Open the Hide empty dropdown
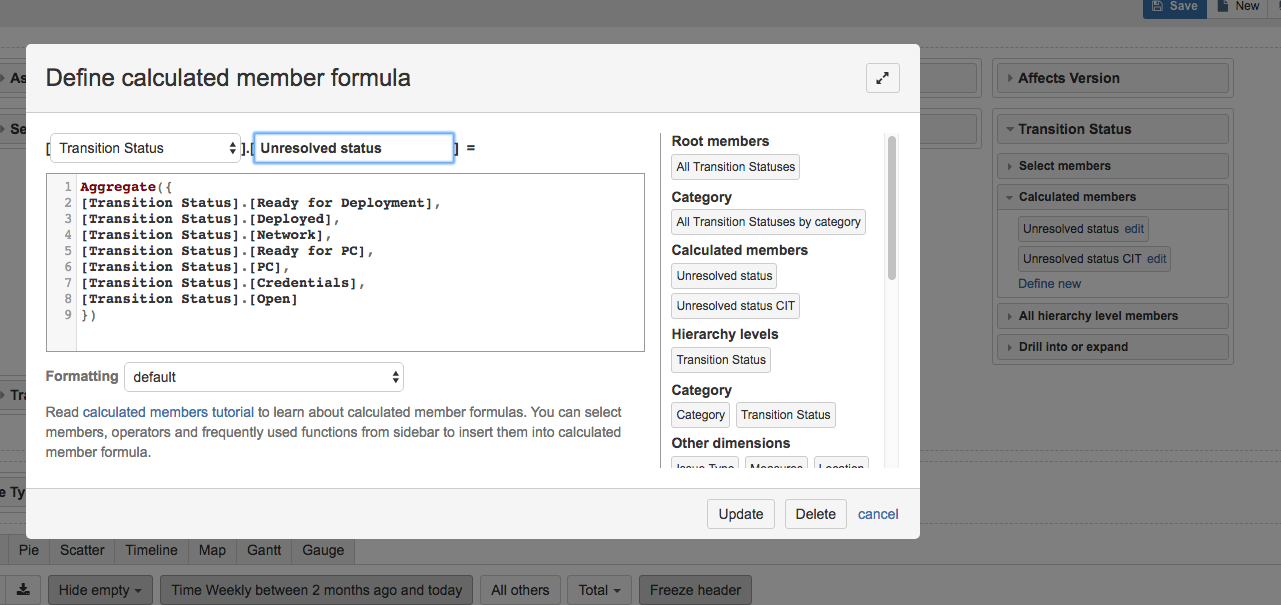The width and height of the screenshot is (1281, 605). click(x=99, y=589)
